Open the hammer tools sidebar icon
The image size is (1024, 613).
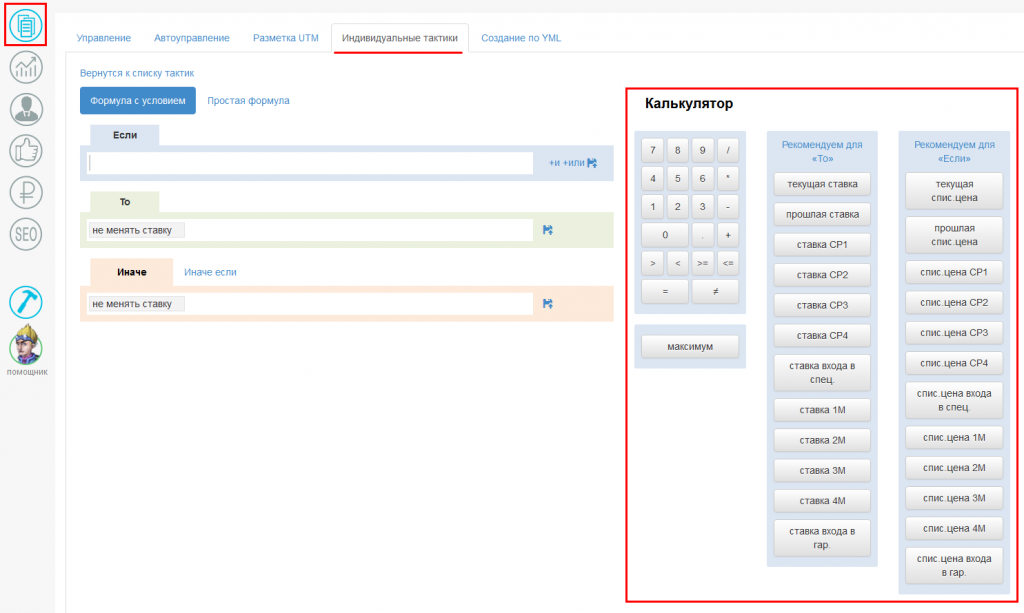pos(25,302)
